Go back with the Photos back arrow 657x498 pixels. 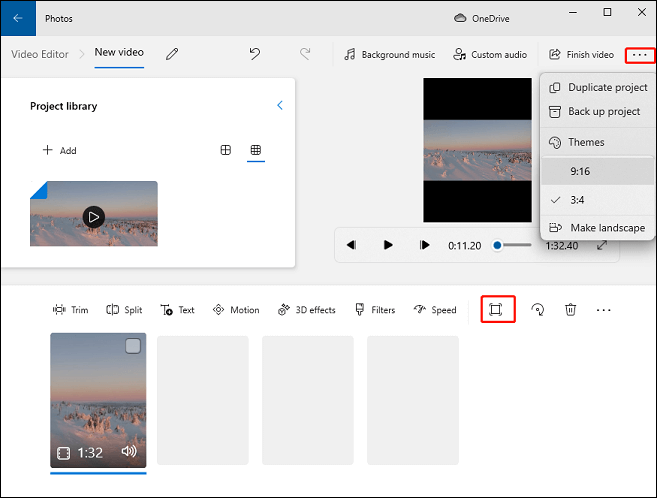pyautogui.click(x=18, y=18)
